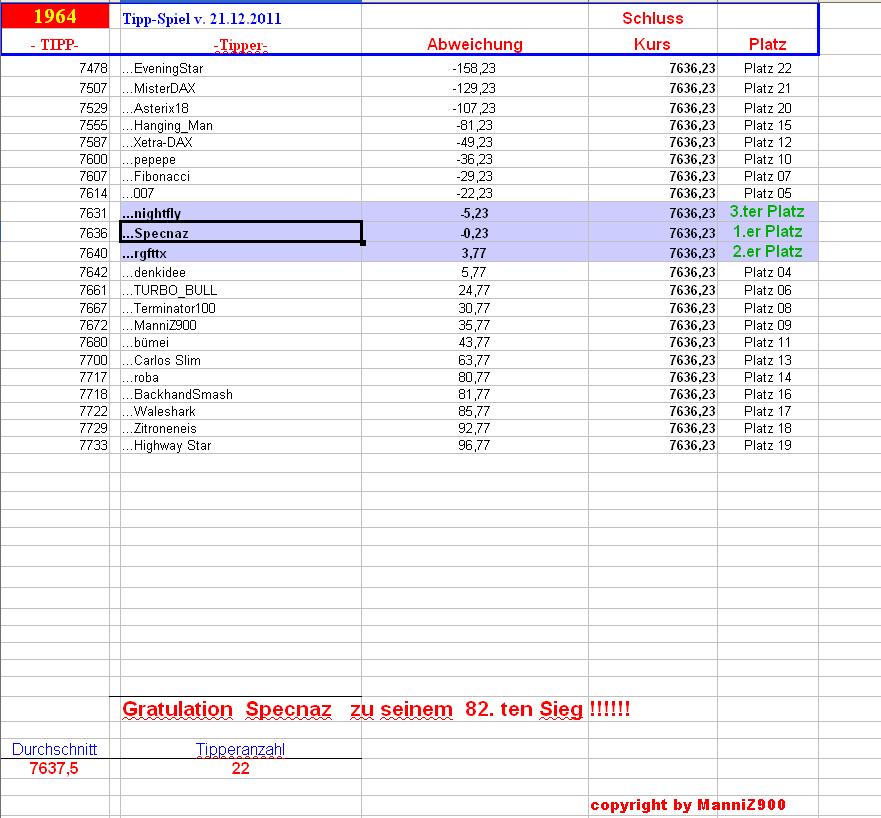
Task: Select the 3.ter Platz green label
Action: pos(766,212)
